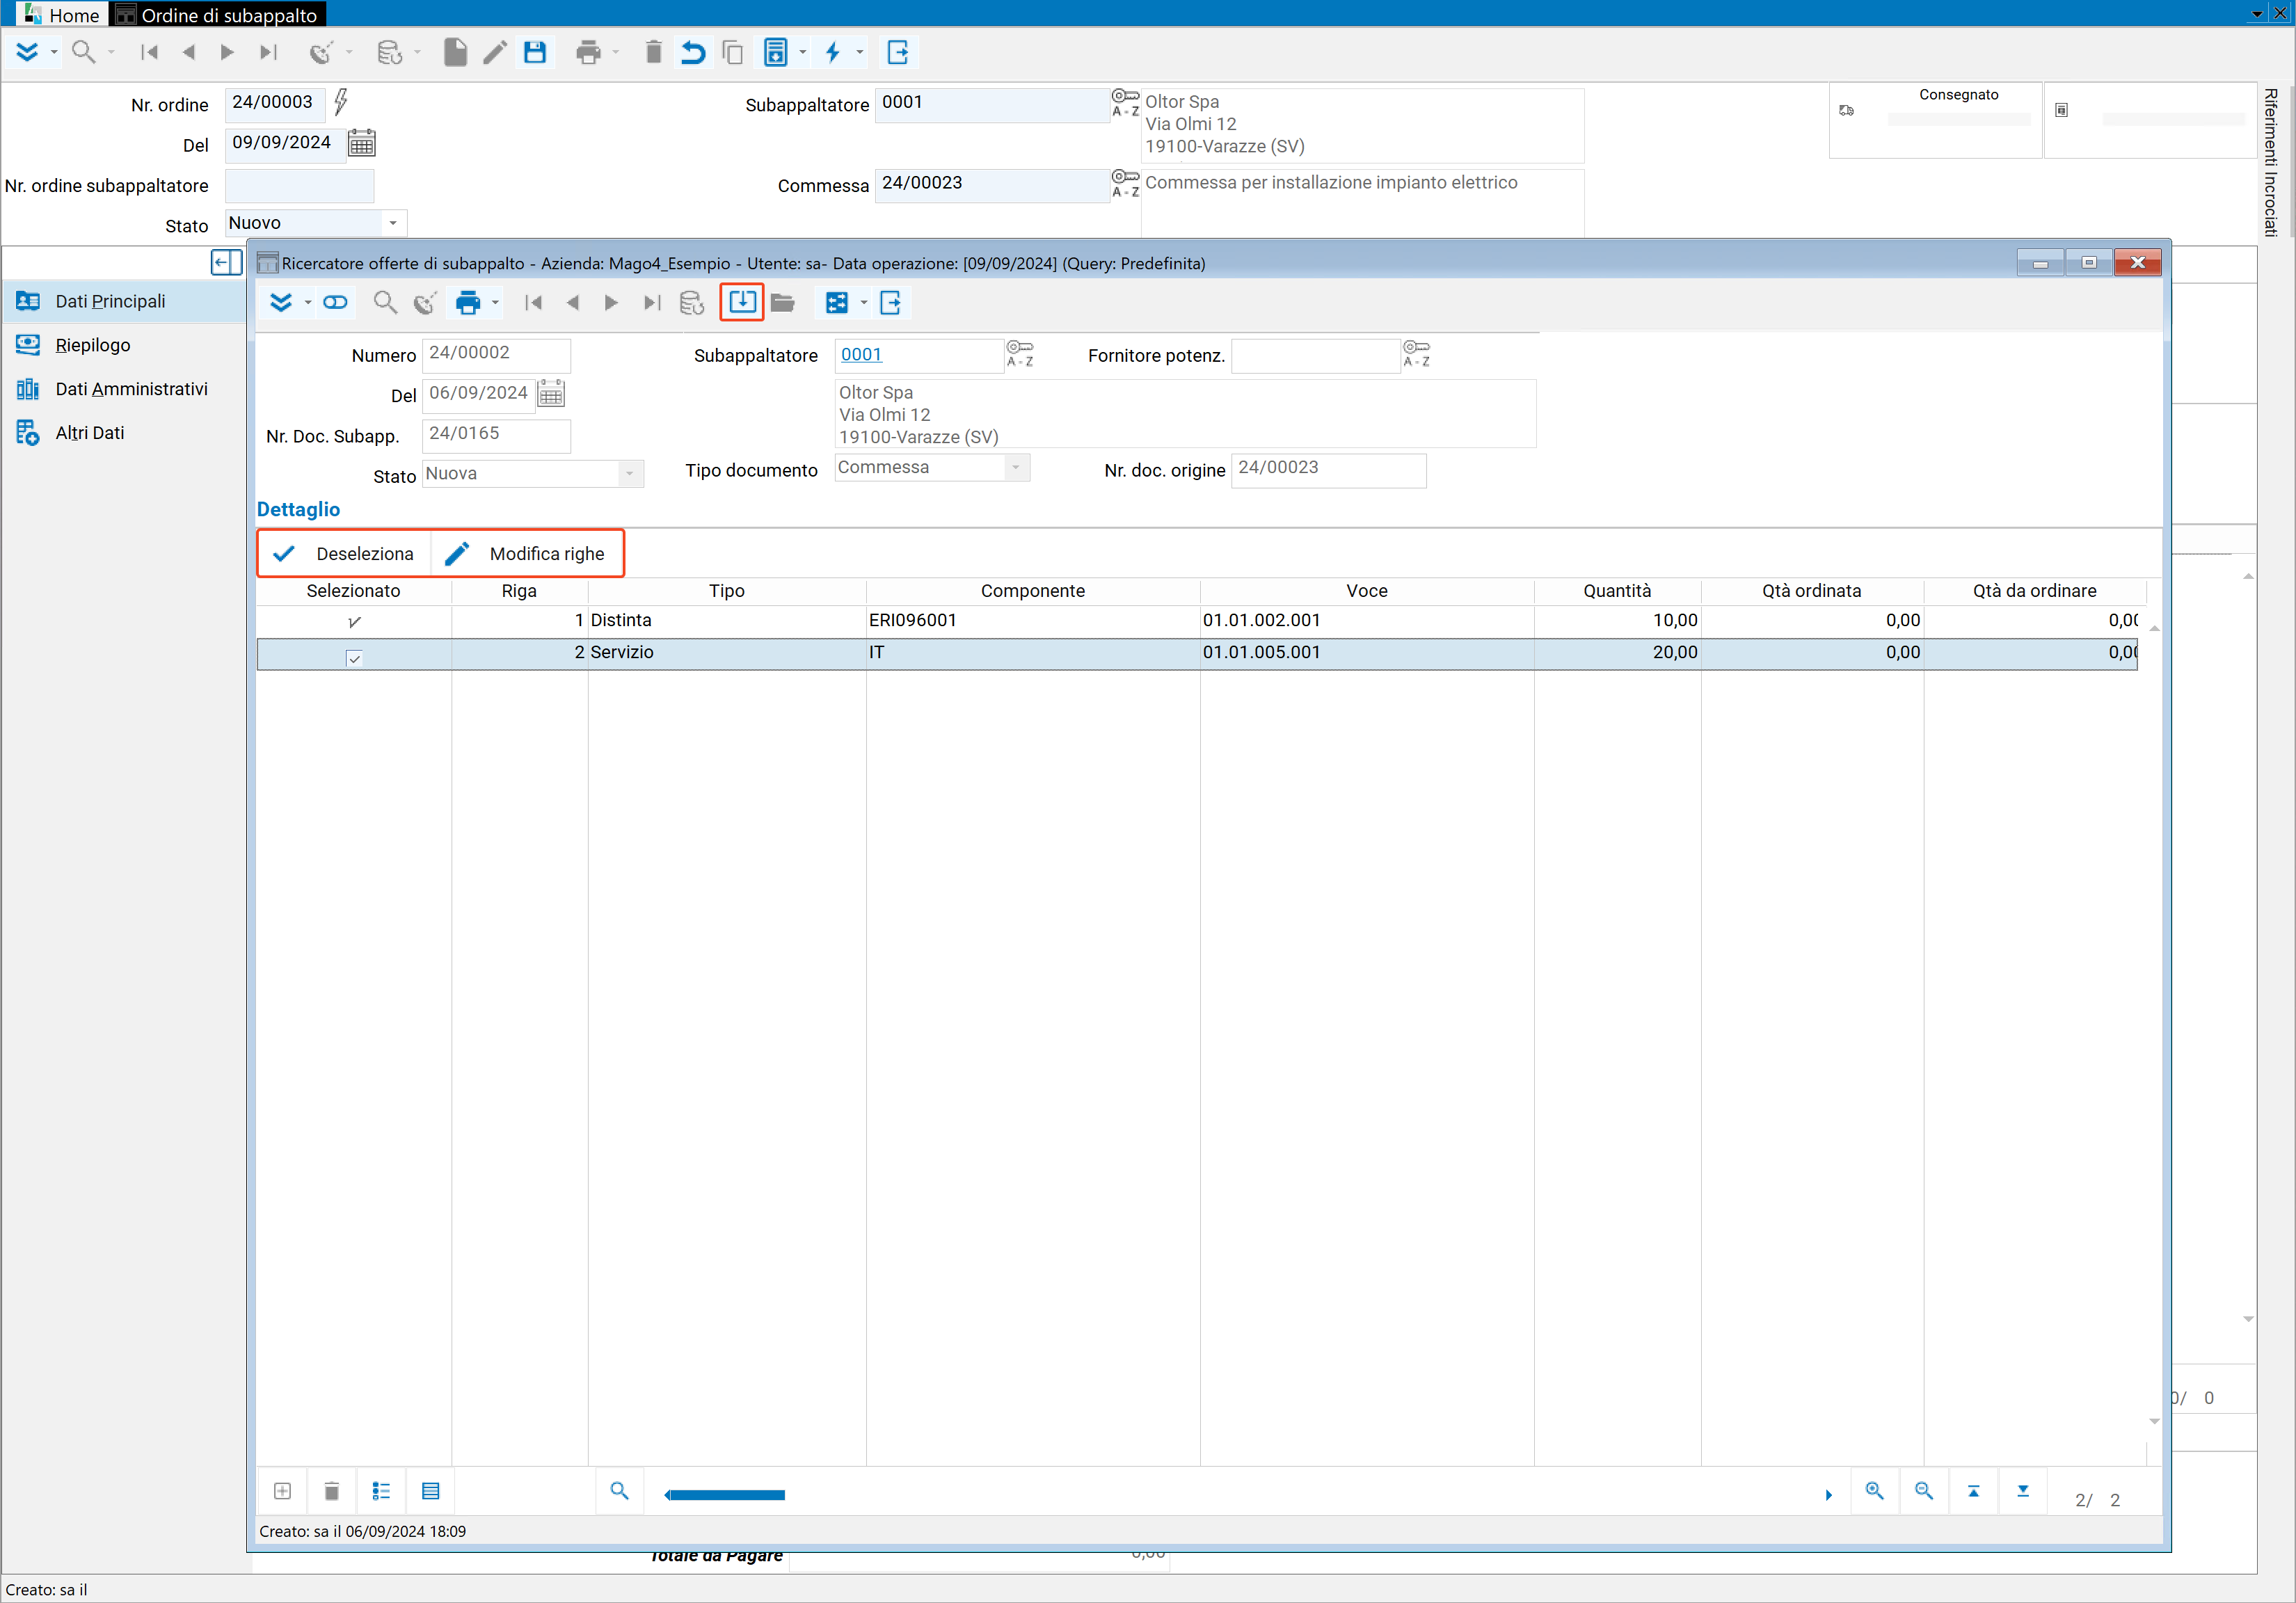Toggle Selezionato checkbox for Servizio row
The image size is (2296, 1603).
354,658
